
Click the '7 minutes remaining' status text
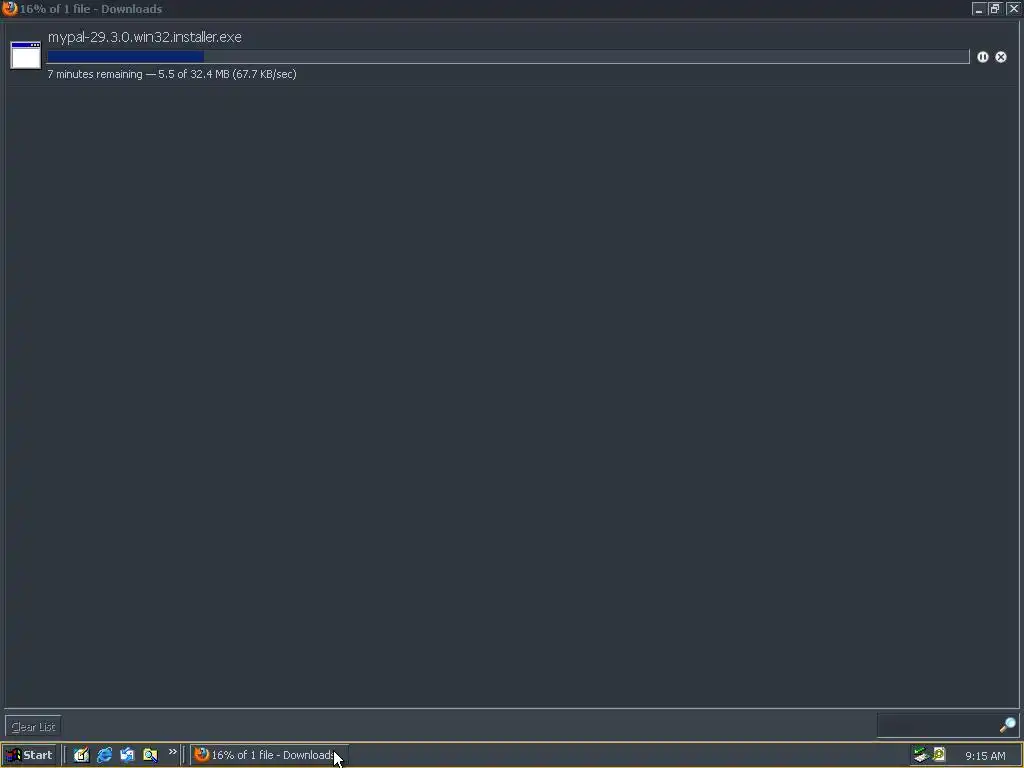95,74
